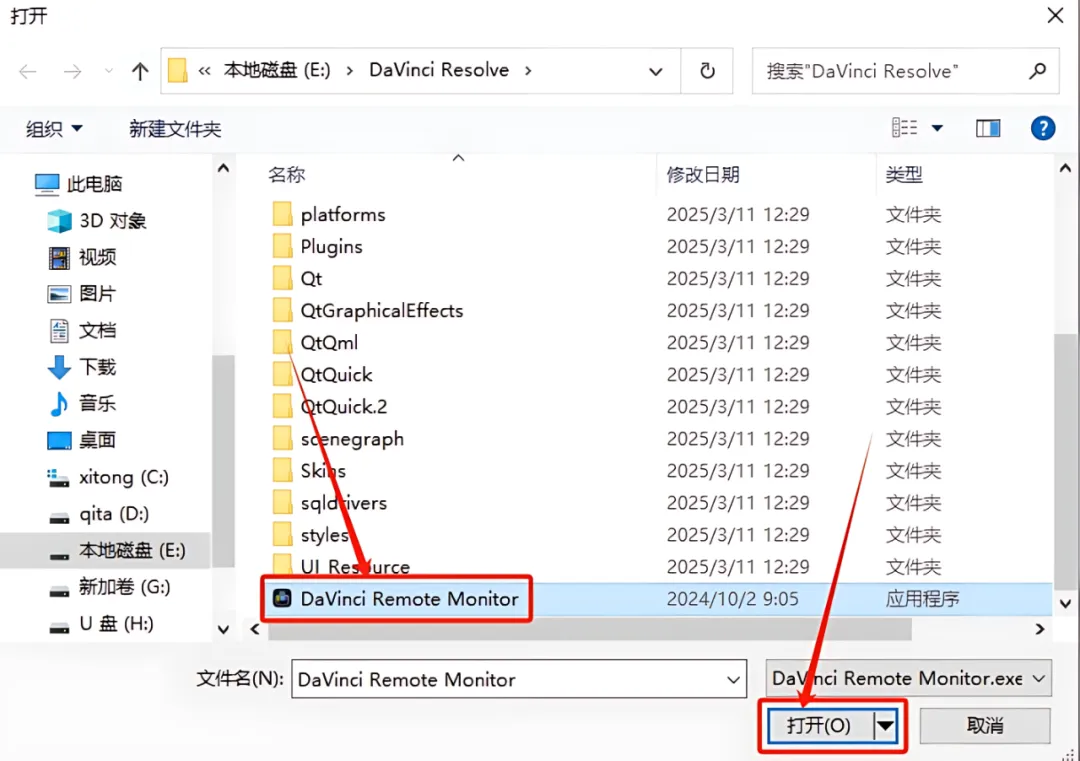Open 3D 对象 in sidebar
1080x761 pixels.
tap(97, 221)
